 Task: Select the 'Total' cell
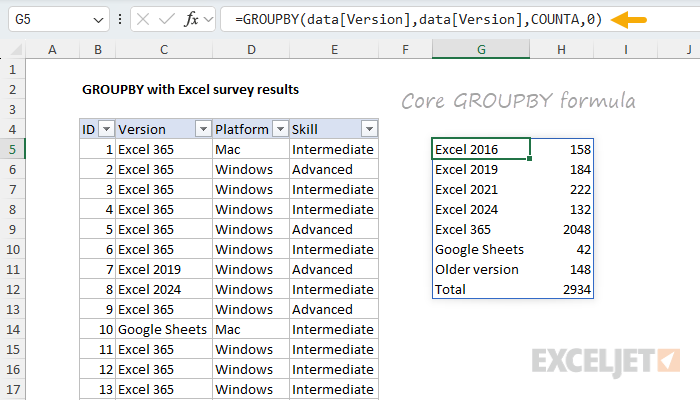click(481, 289)
